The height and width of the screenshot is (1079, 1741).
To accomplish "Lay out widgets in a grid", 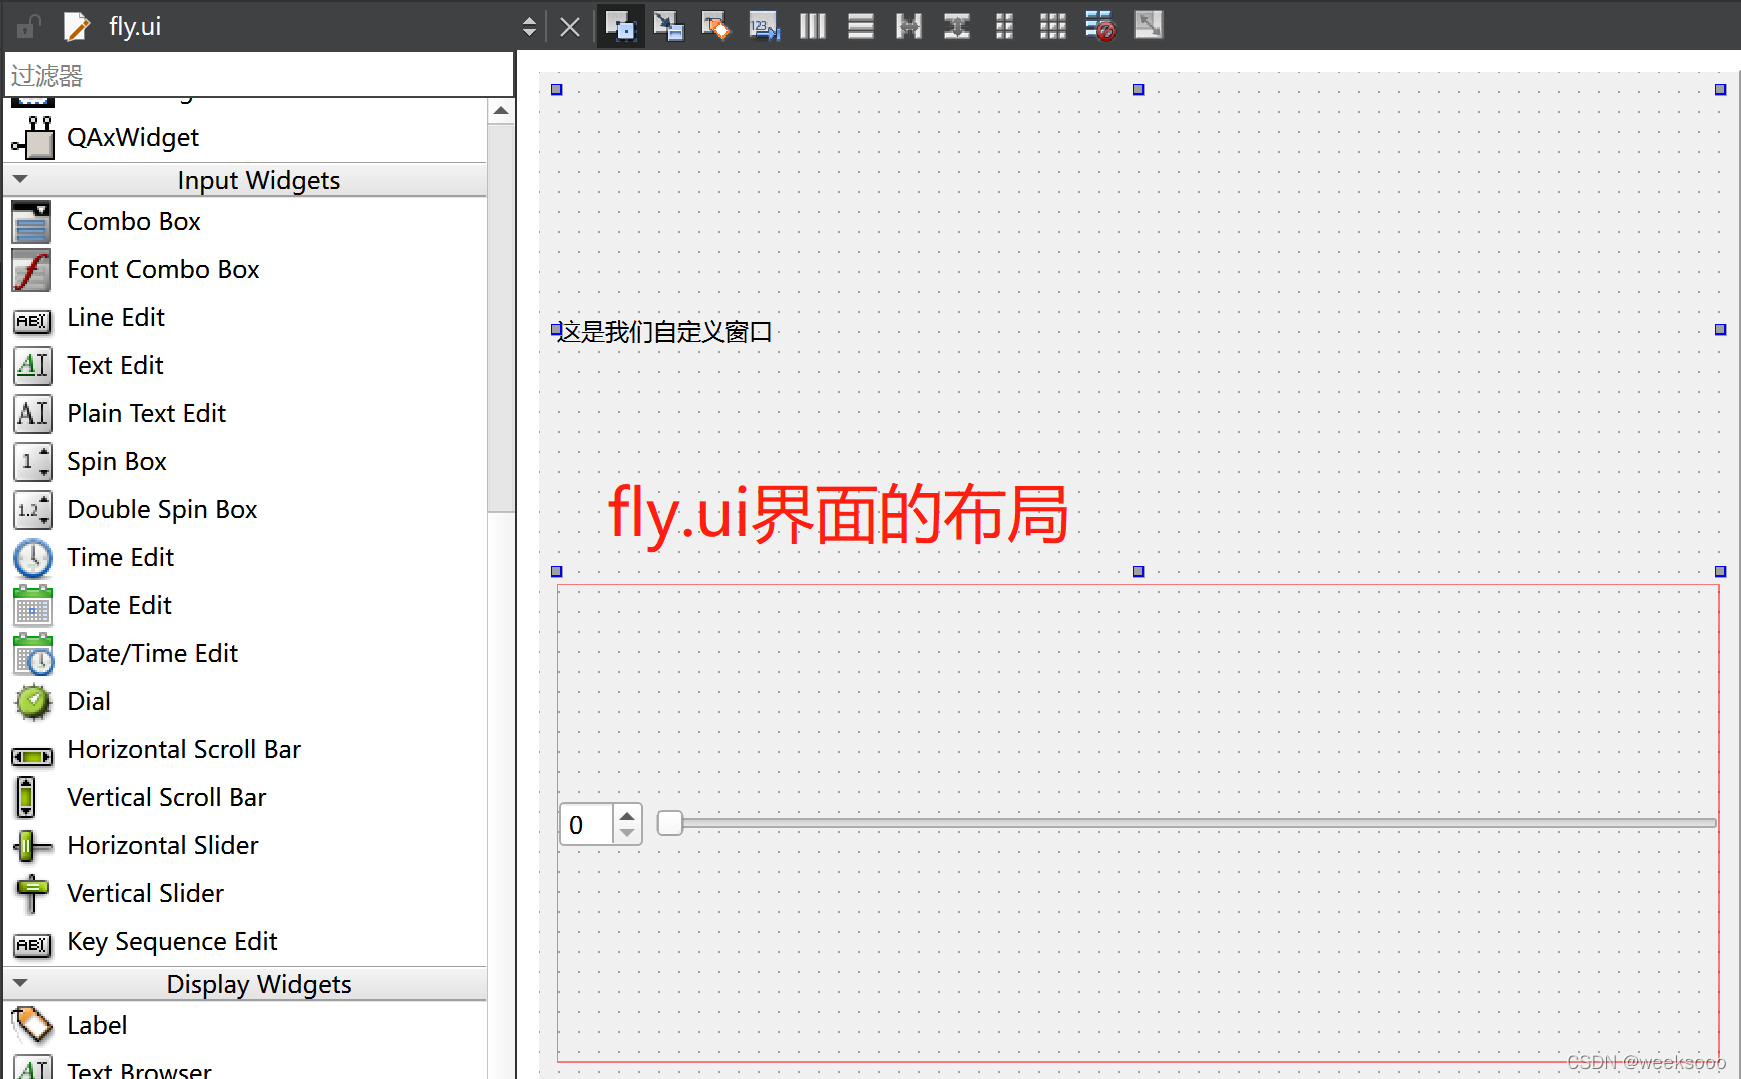I will point(1052,26).
